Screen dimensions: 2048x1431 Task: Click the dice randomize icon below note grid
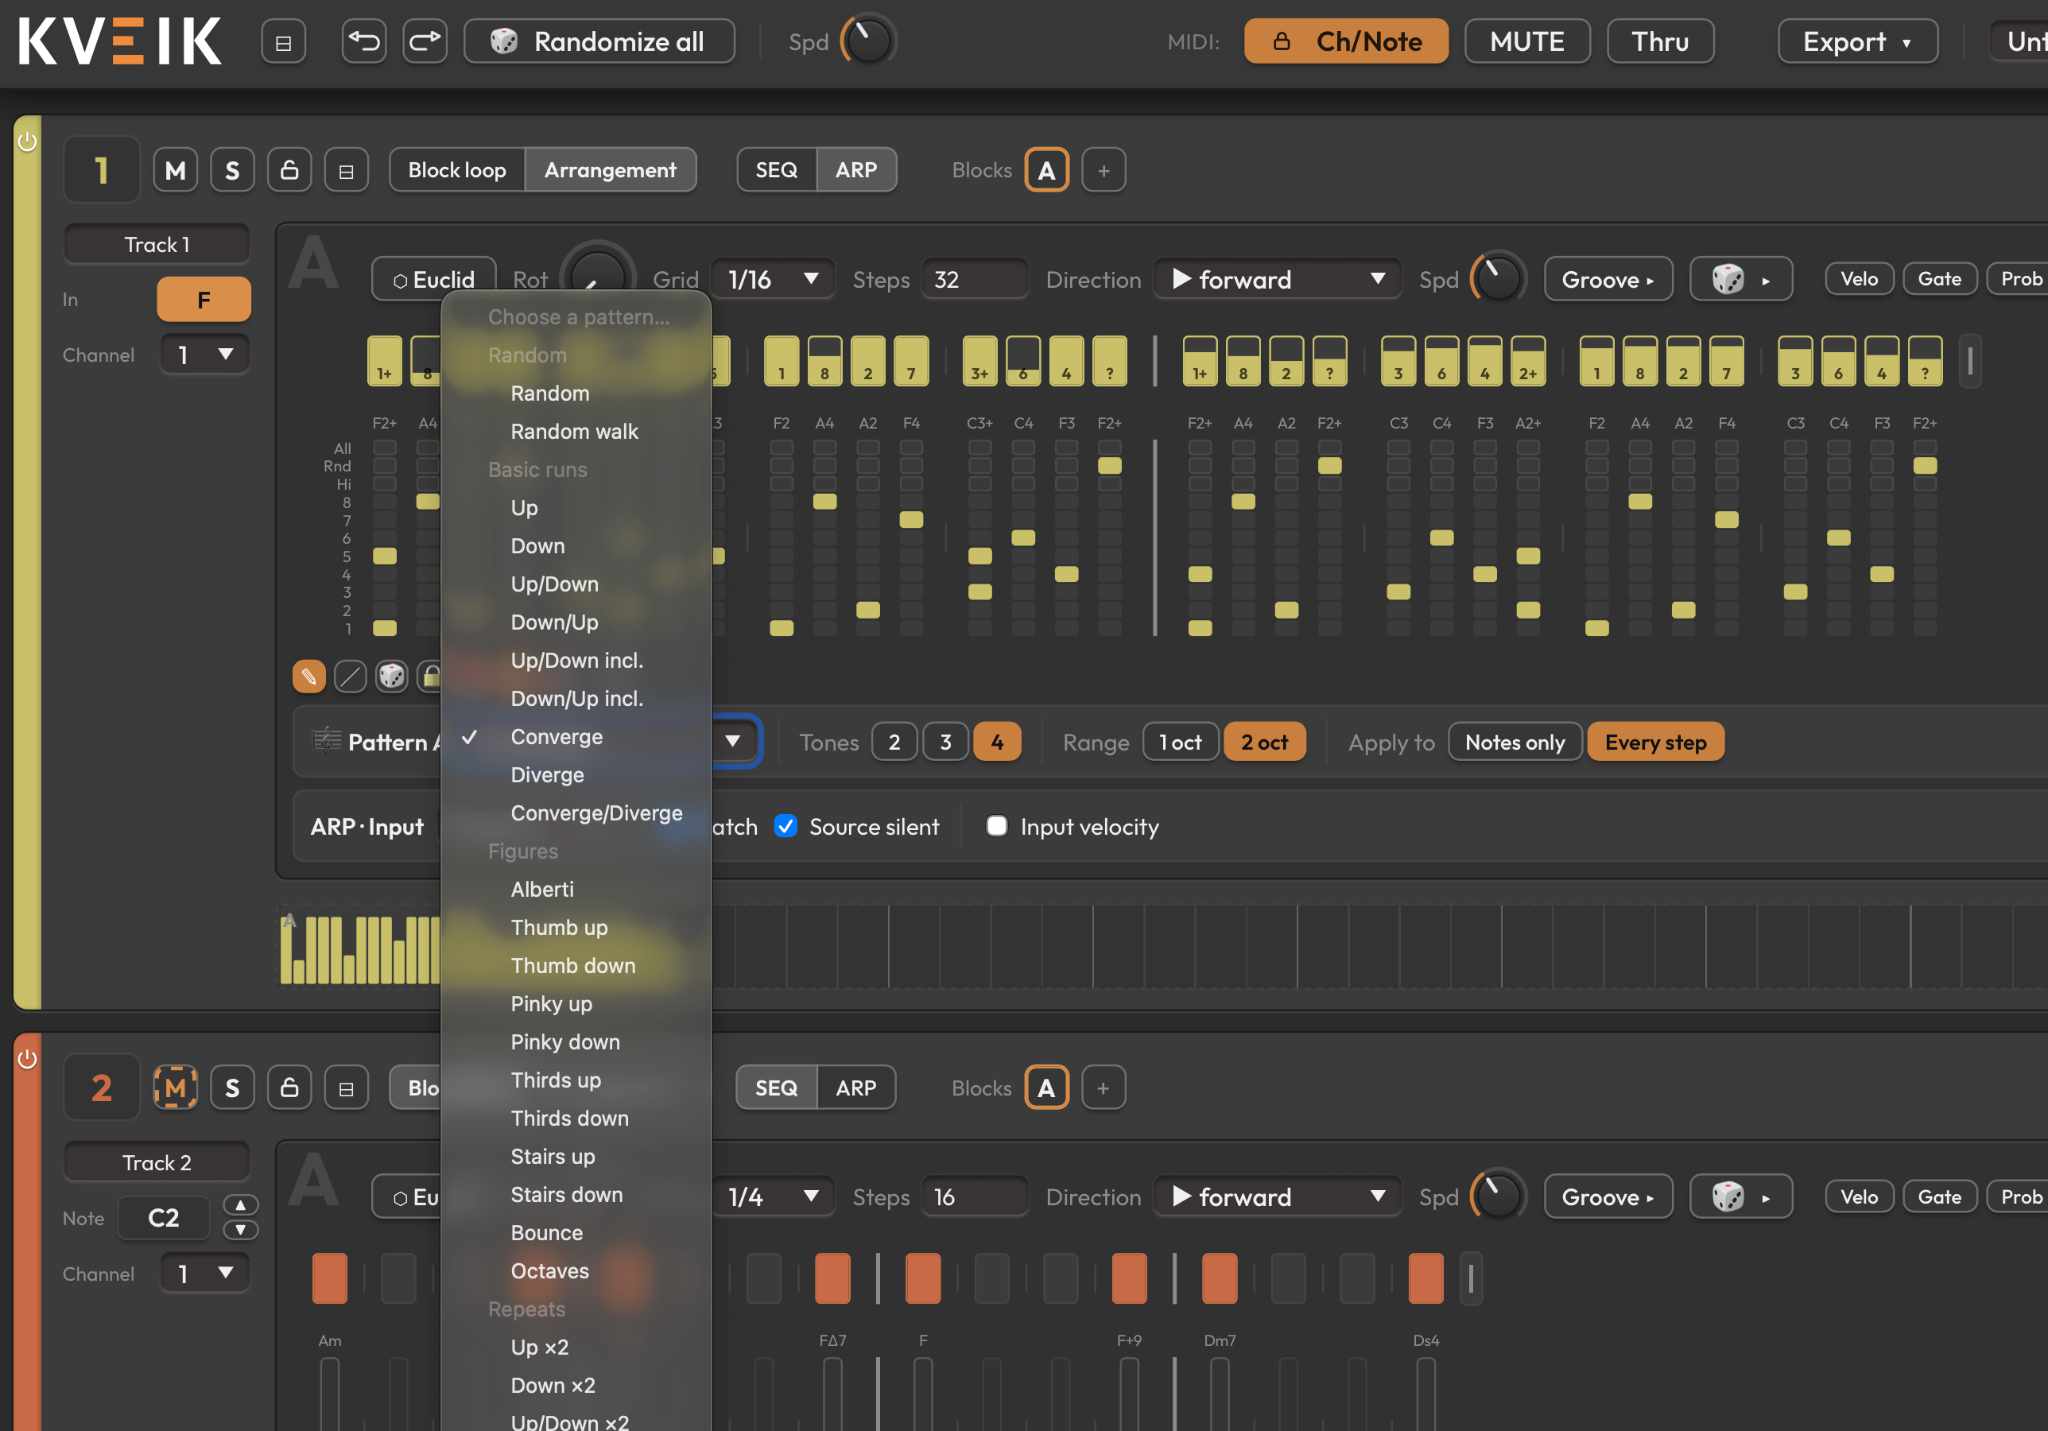(391, 677)
